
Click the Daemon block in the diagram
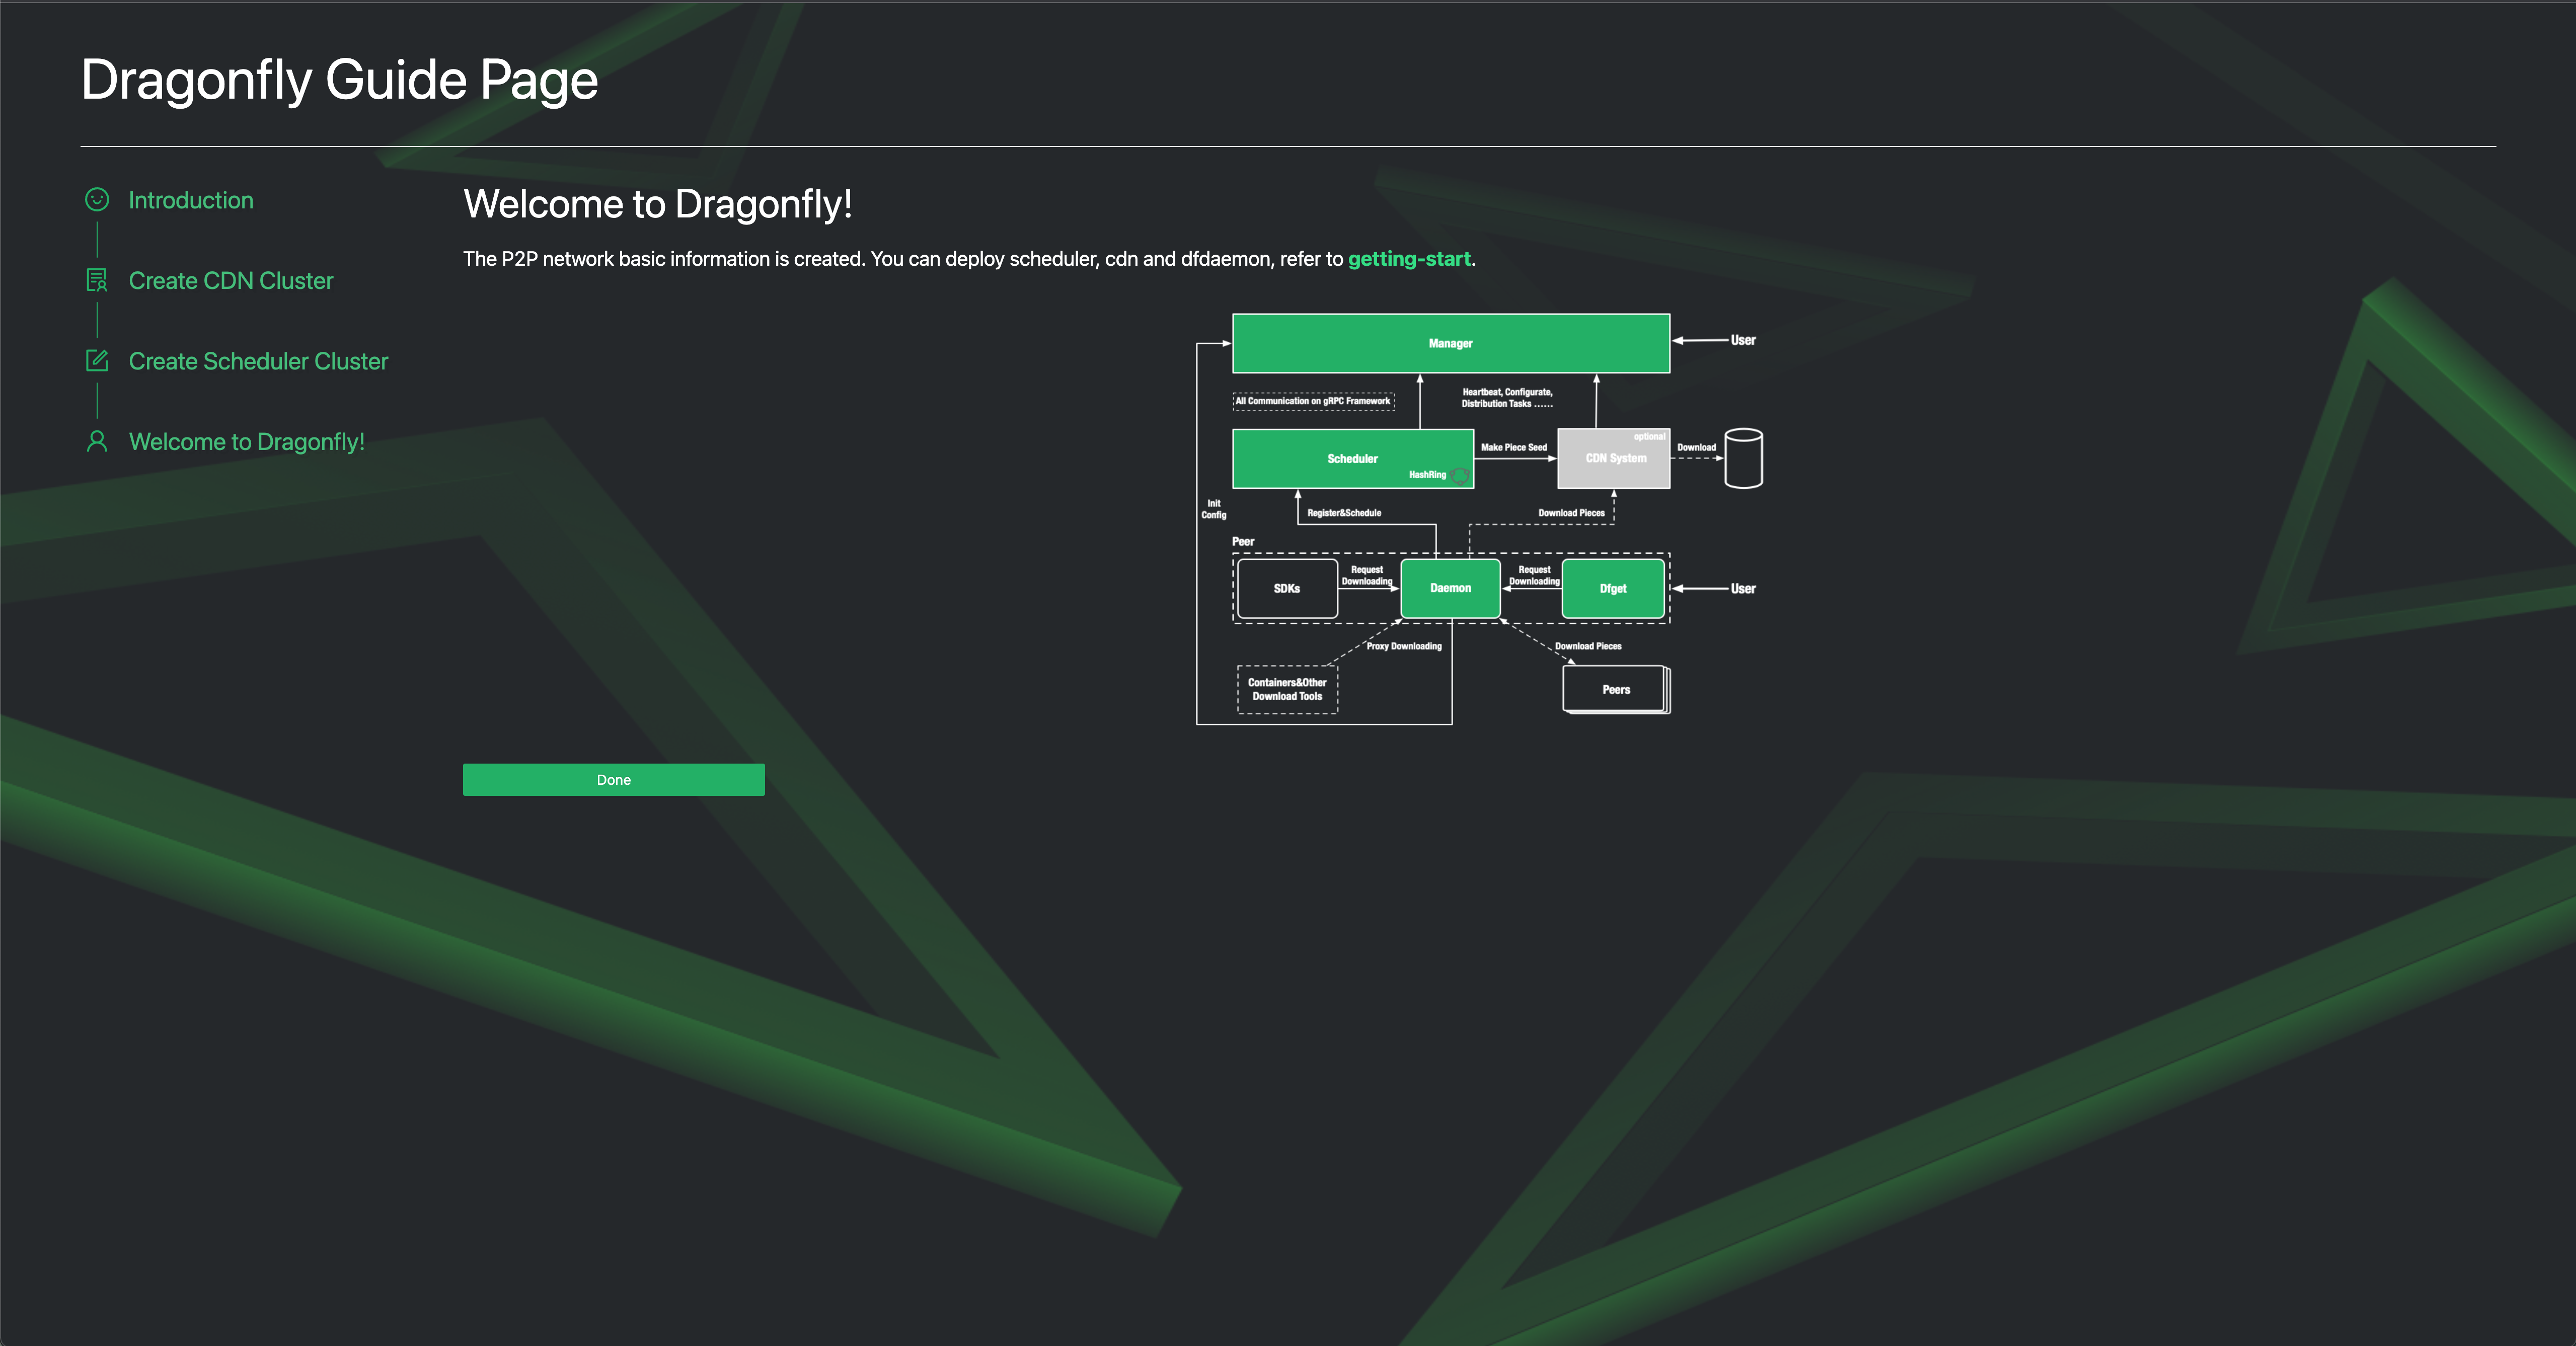tap(1450, 588)
